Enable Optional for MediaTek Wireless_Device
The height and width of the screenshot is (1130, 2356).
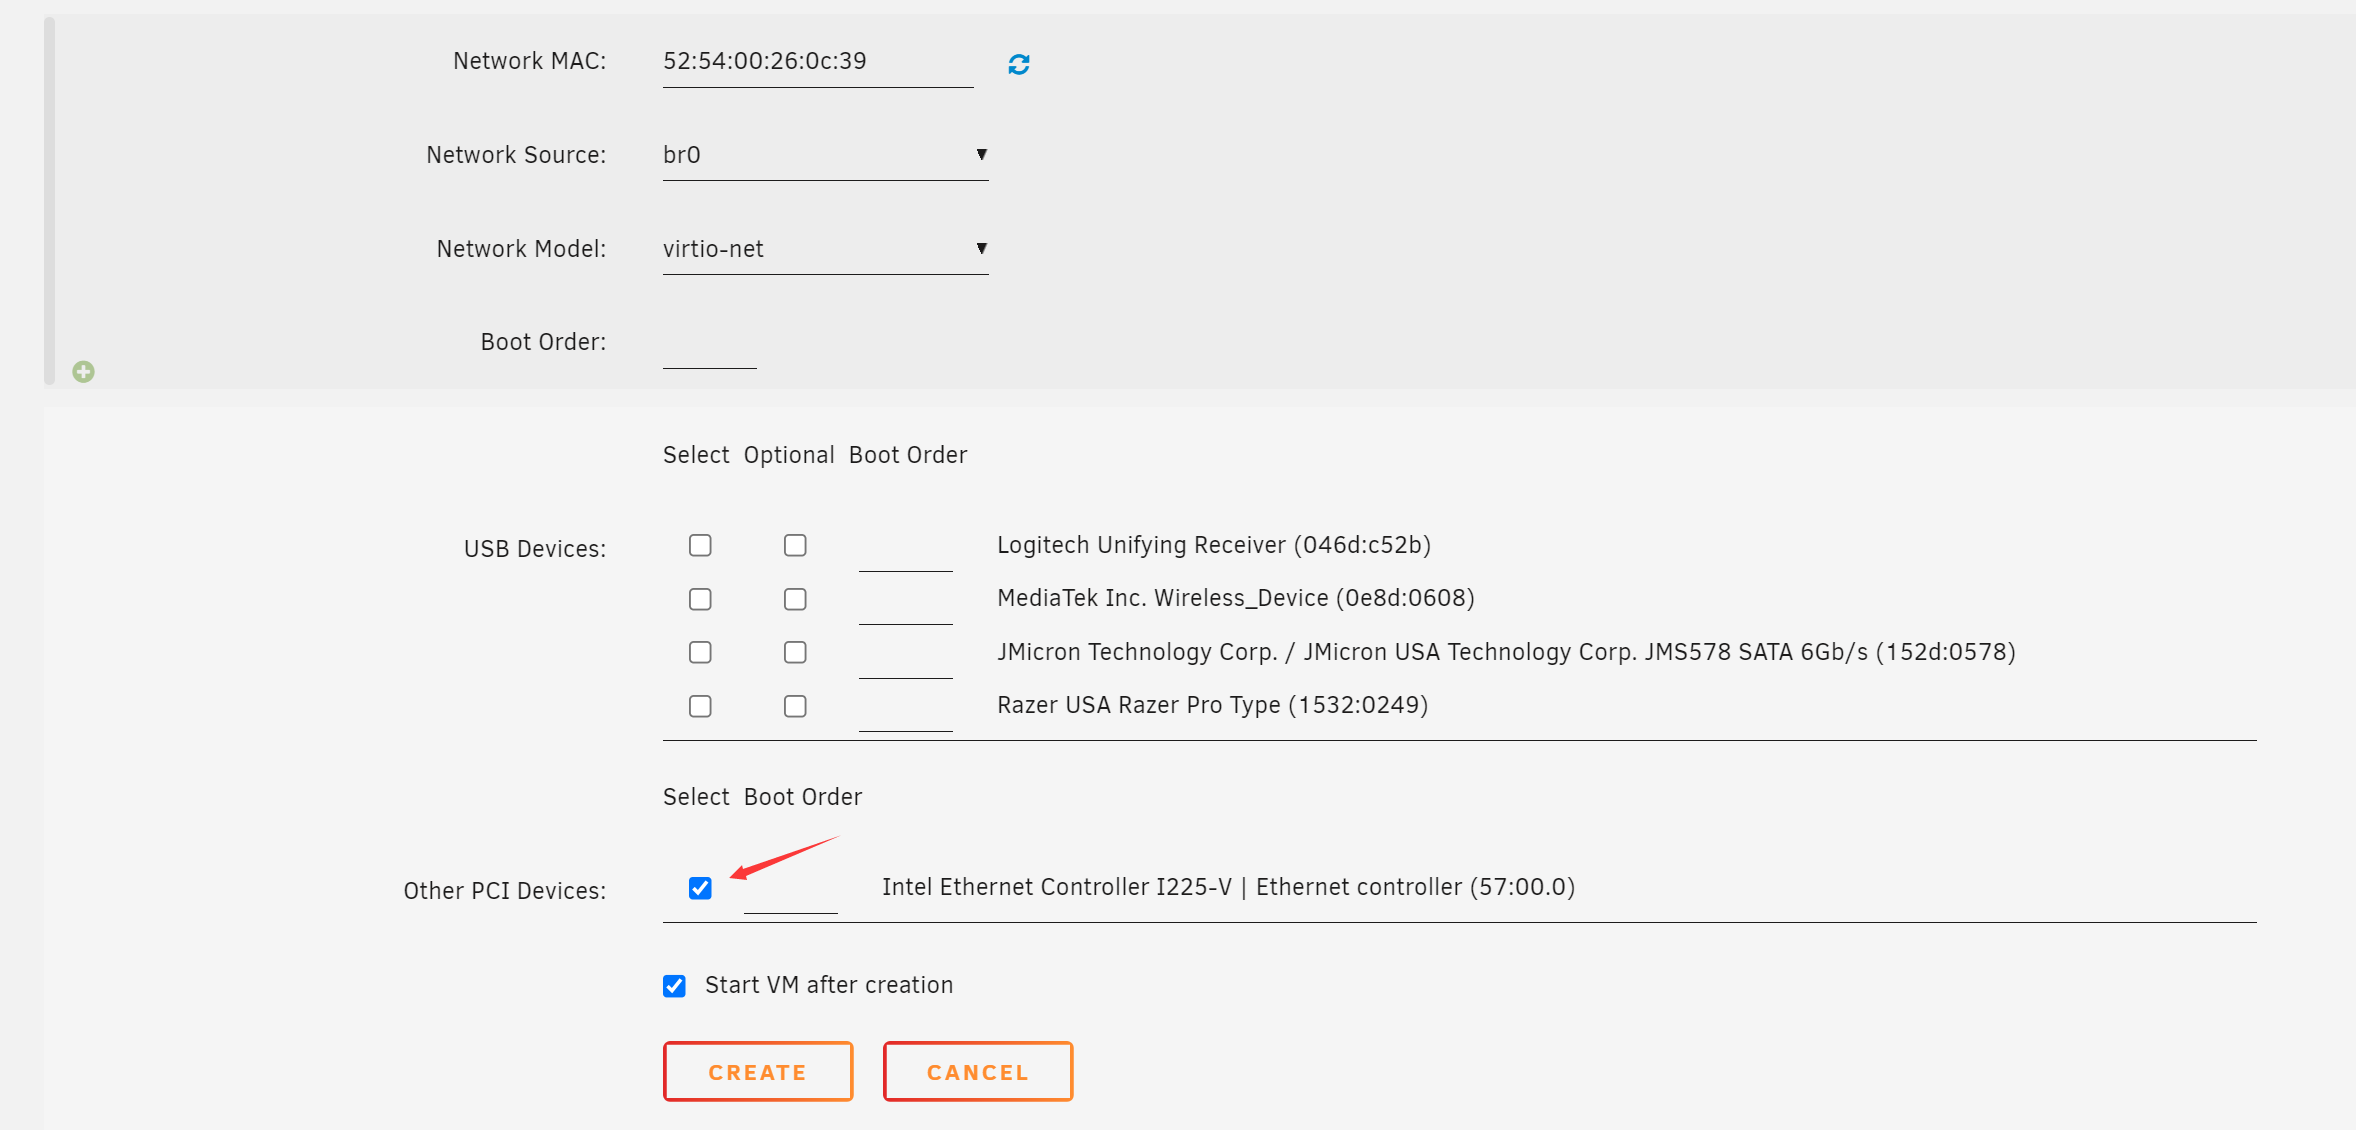point(795,599)
